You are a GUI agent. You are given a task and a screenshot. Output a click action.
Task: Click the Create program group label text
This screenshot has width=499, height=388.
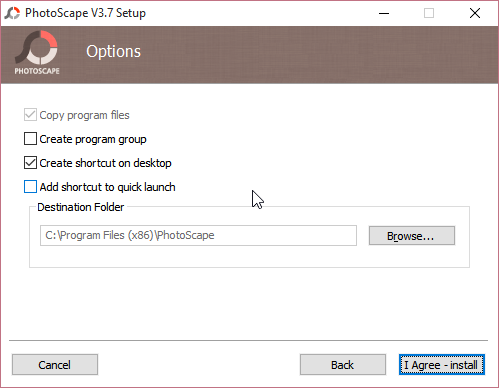[93, 139]
